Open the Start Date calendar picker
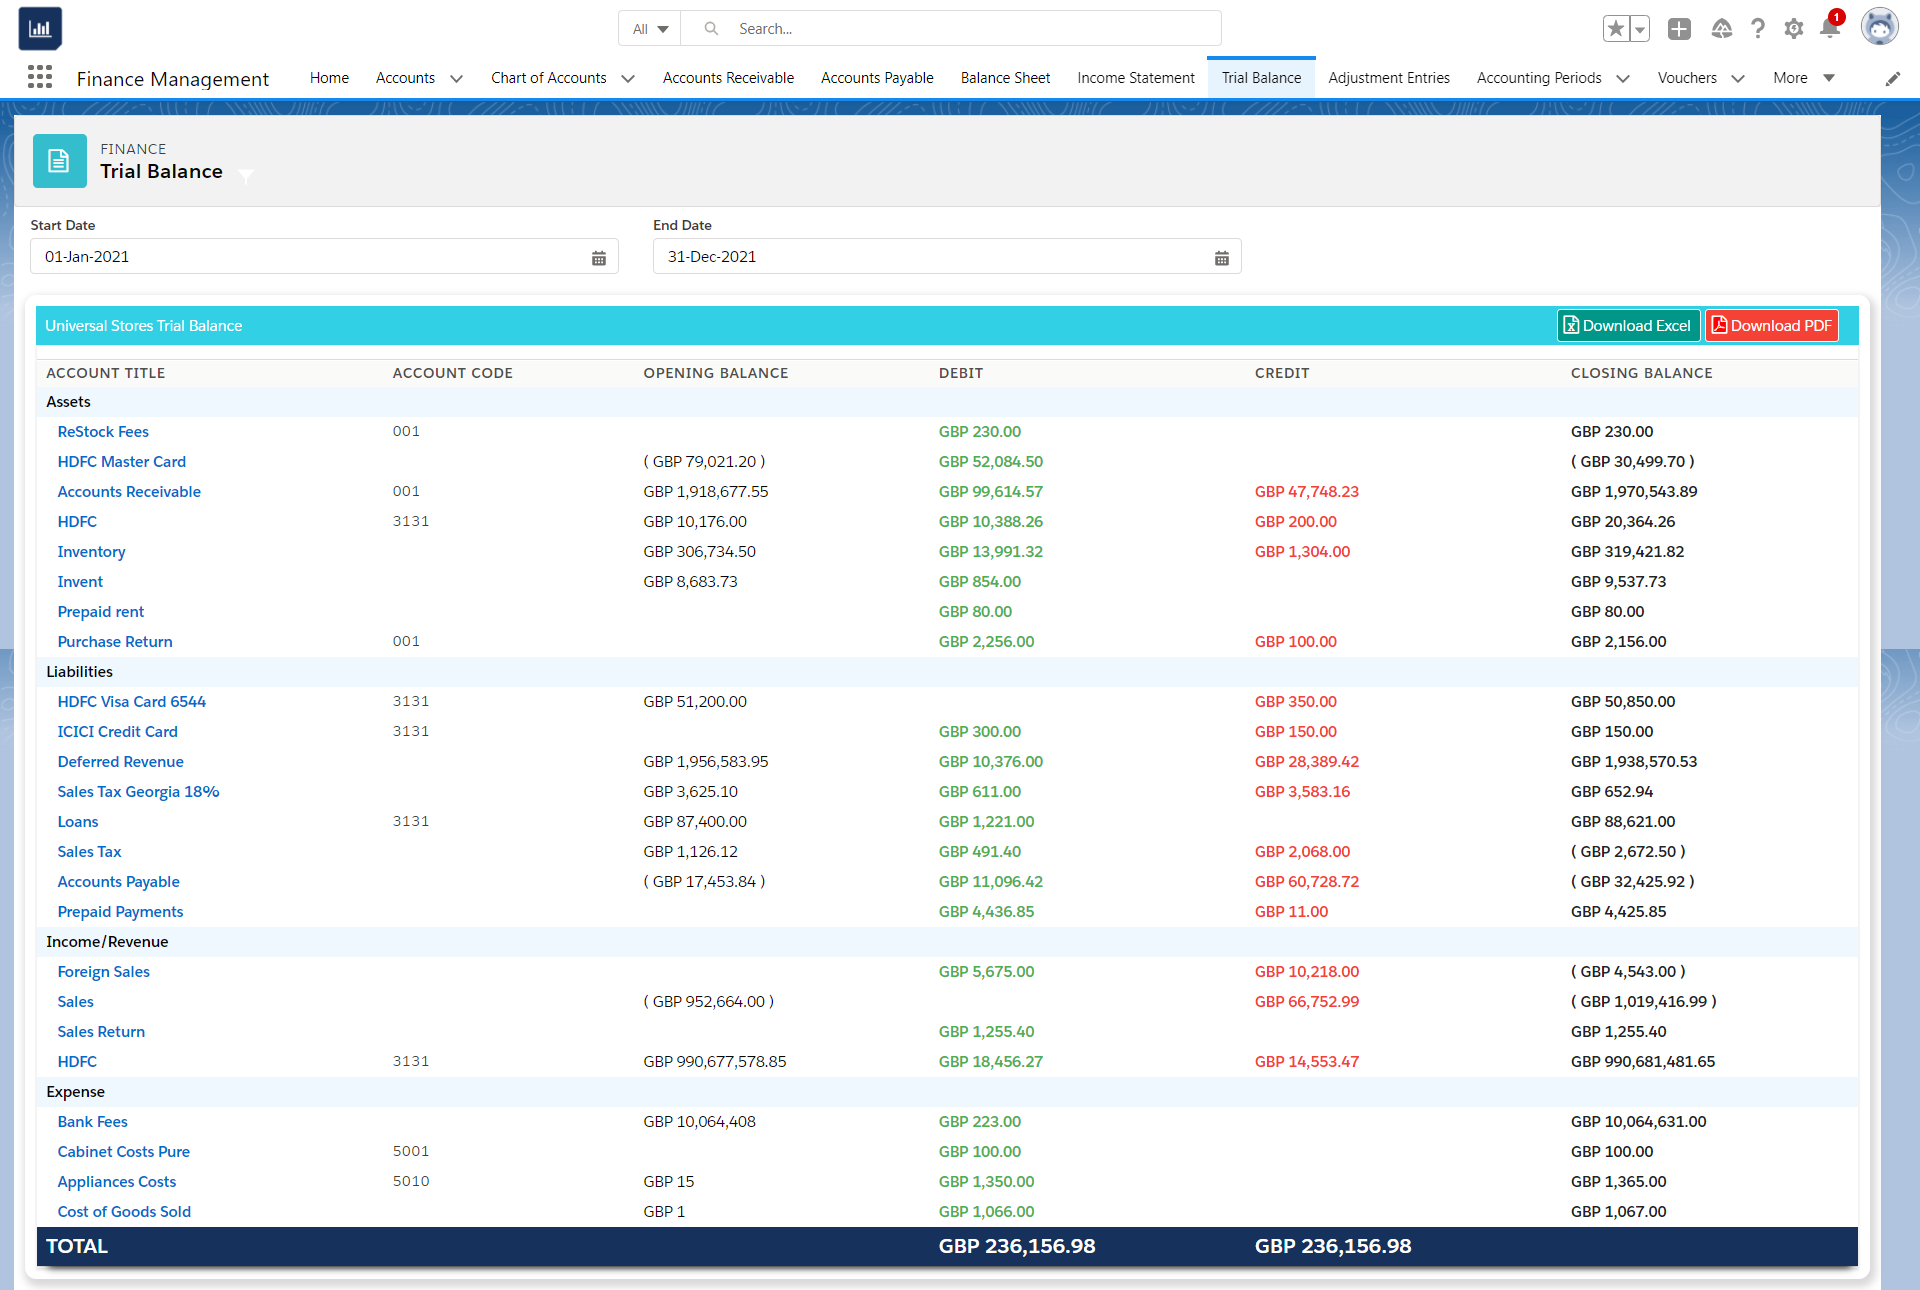The width and height of the screenshot is (1920, 1290). [599, 258]
